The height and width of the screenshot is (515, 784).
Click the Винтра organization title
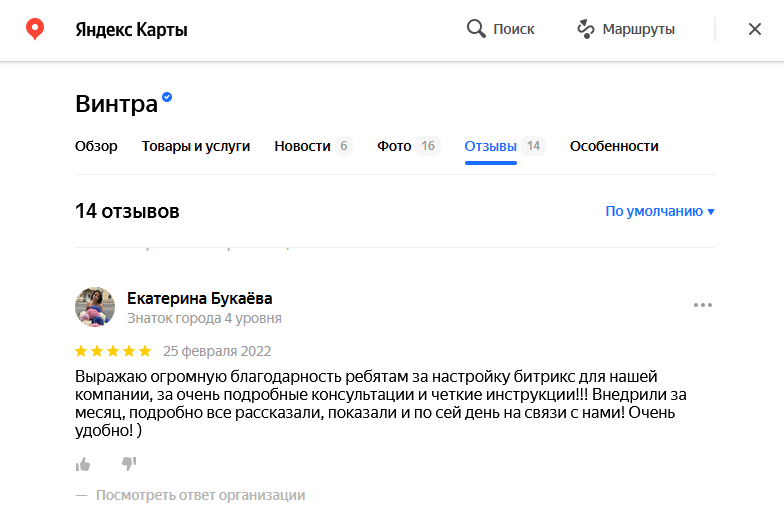pos(116,104)
